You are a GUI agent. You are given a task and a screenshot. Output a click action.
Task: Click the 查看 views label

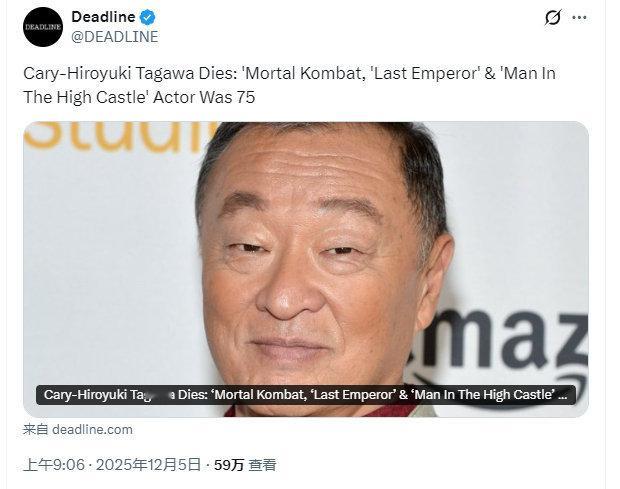[x=262, y=465]
